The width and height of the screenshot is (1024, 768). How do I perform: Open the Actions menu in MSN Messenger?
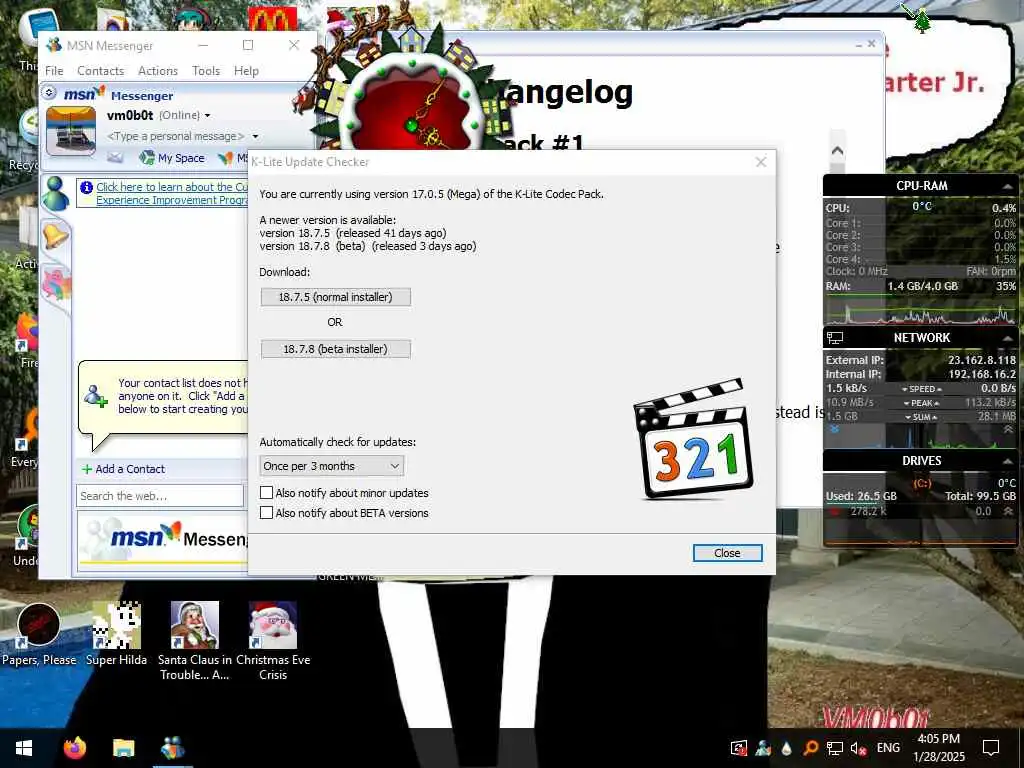click(158, 71)
